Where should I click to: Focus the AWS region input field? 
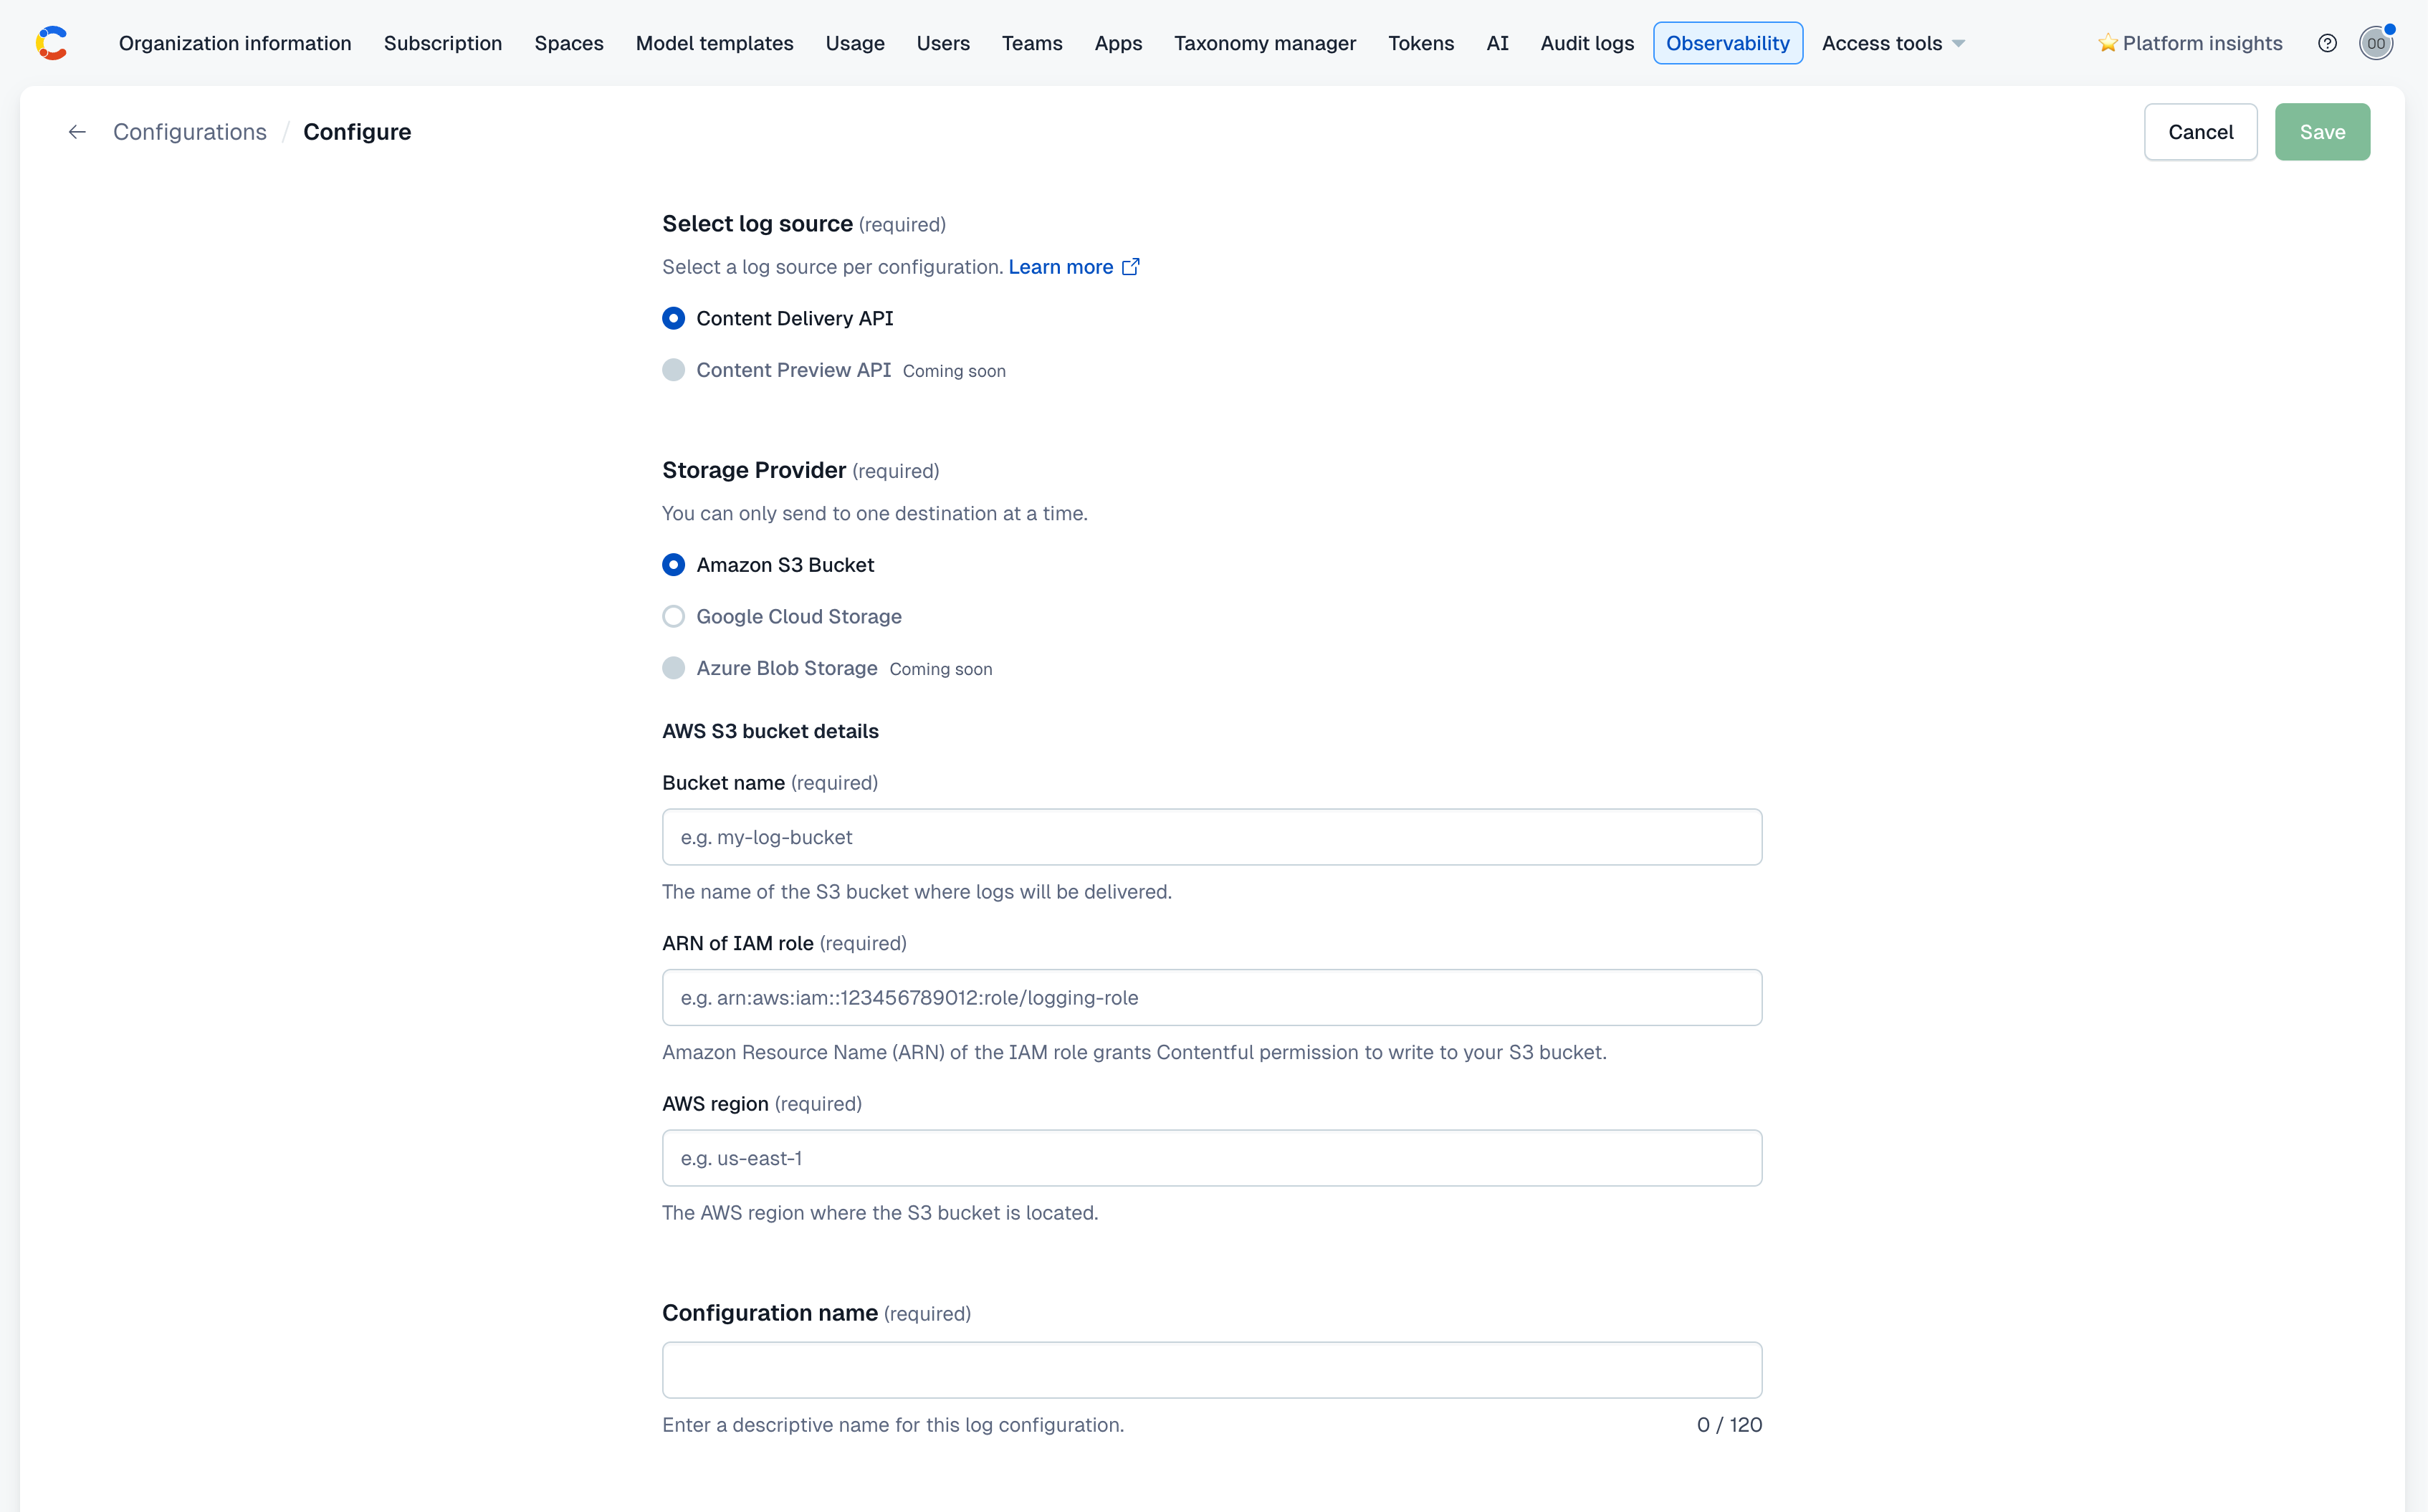1212,1158
